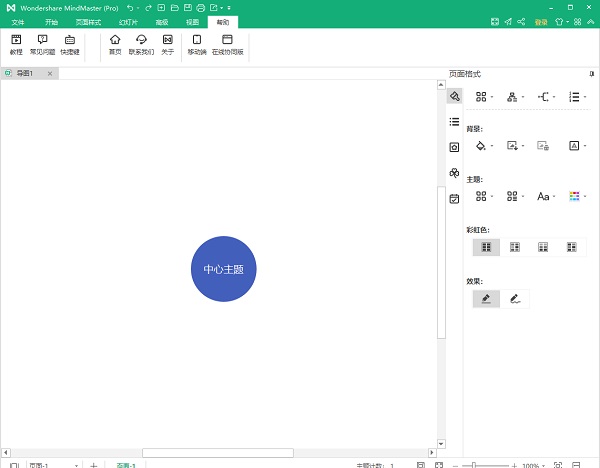The image size is (600, 468).
Task: Open the task calendar side panel icon
Action: coord(454,199)
